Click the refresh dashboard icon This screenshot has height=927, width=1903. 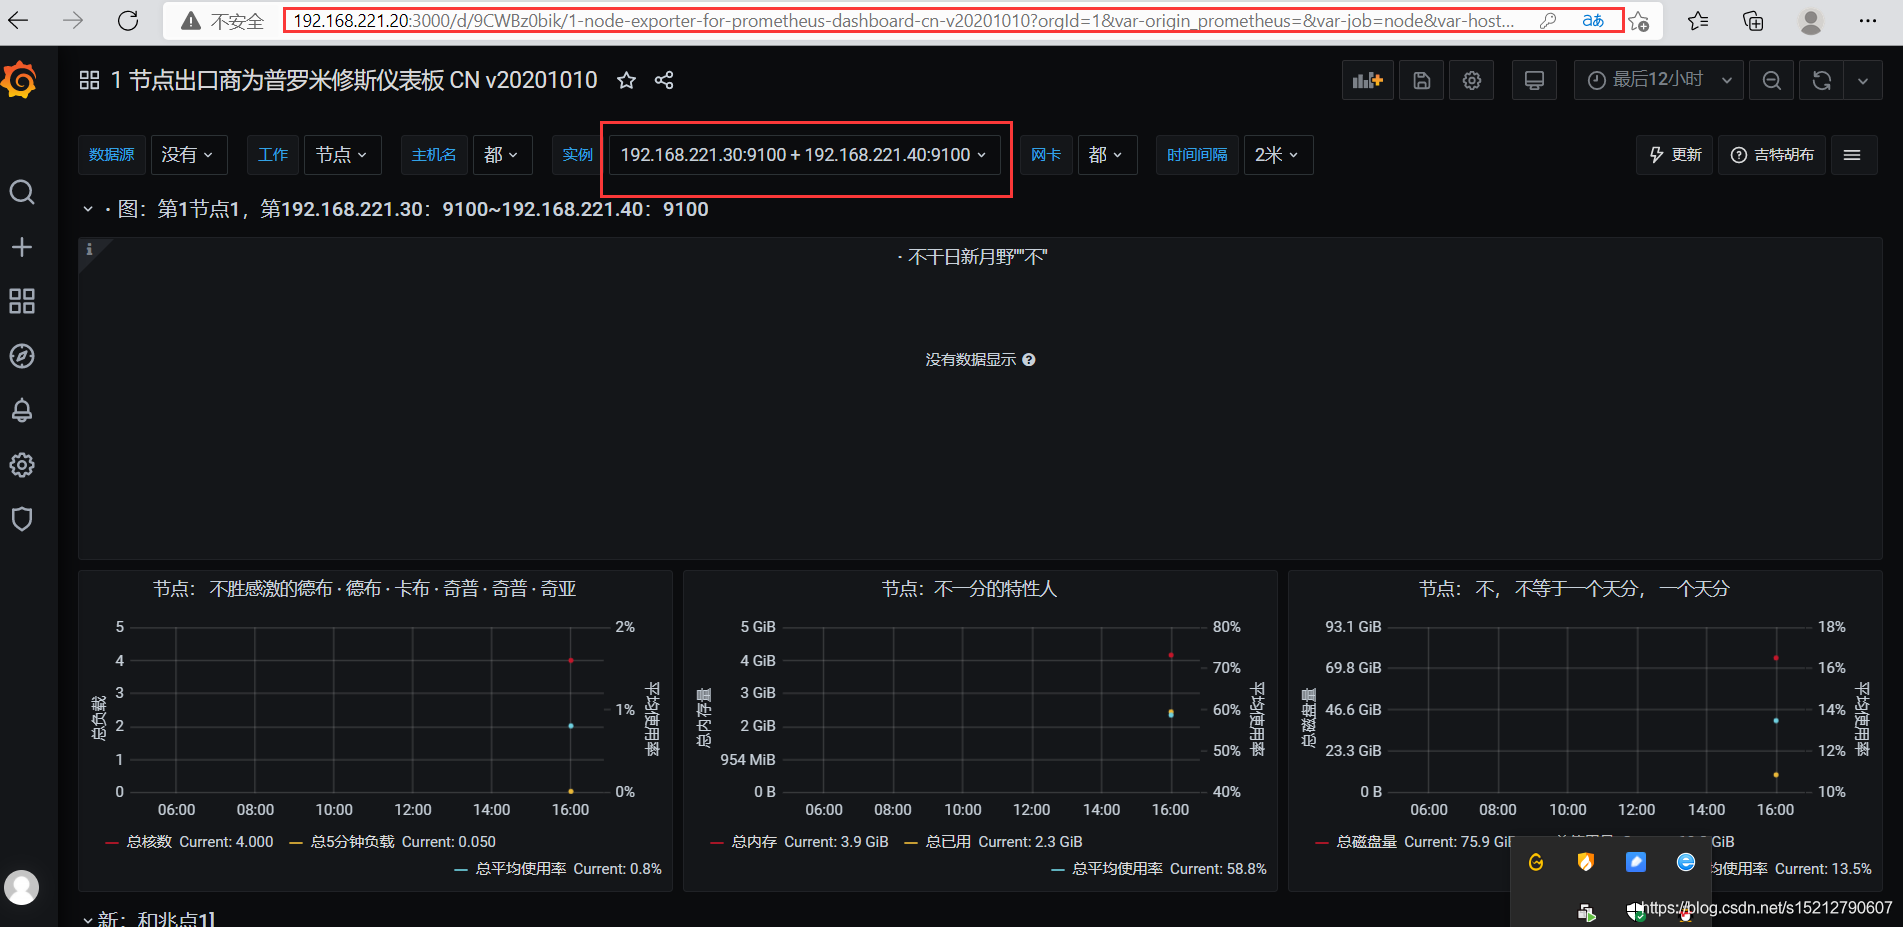pyautogui.click(x=1822, y=80)
